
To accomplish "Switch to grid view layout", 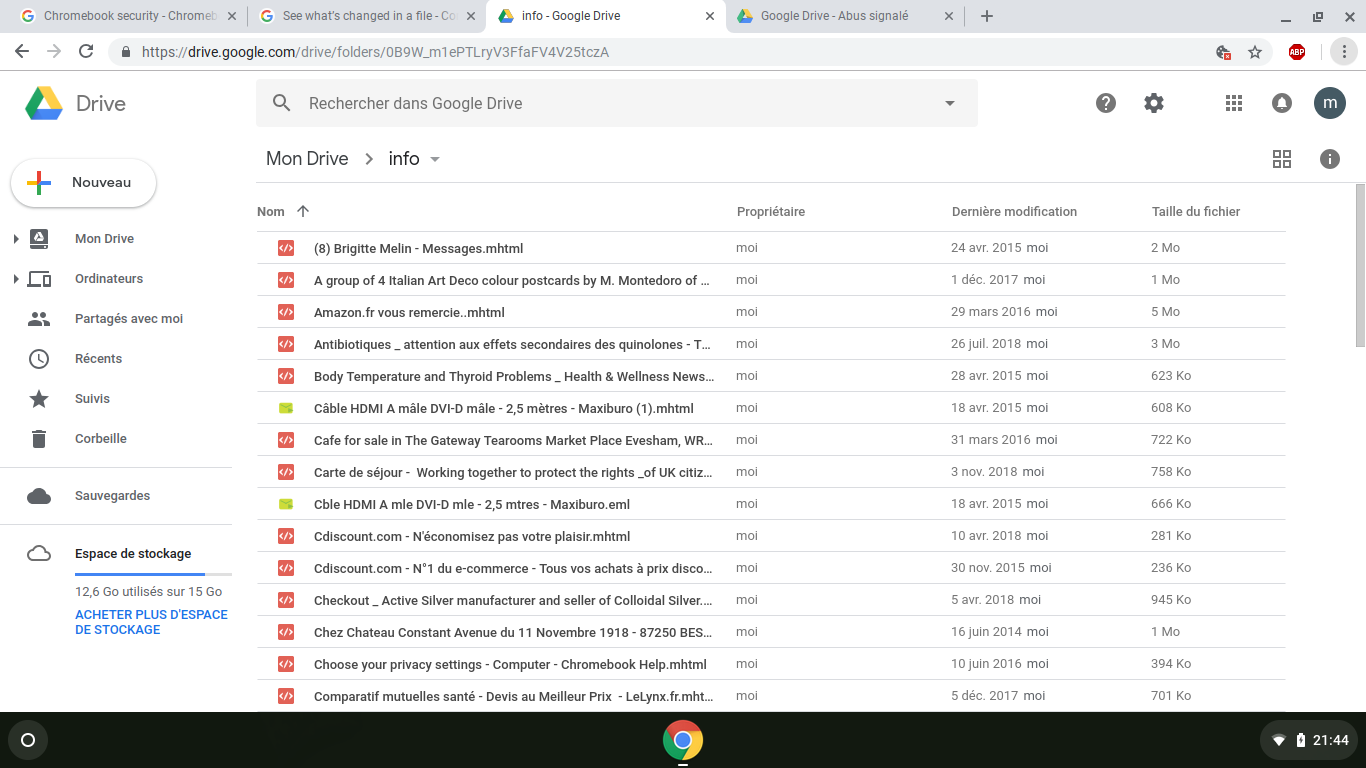I will 1282,159.
